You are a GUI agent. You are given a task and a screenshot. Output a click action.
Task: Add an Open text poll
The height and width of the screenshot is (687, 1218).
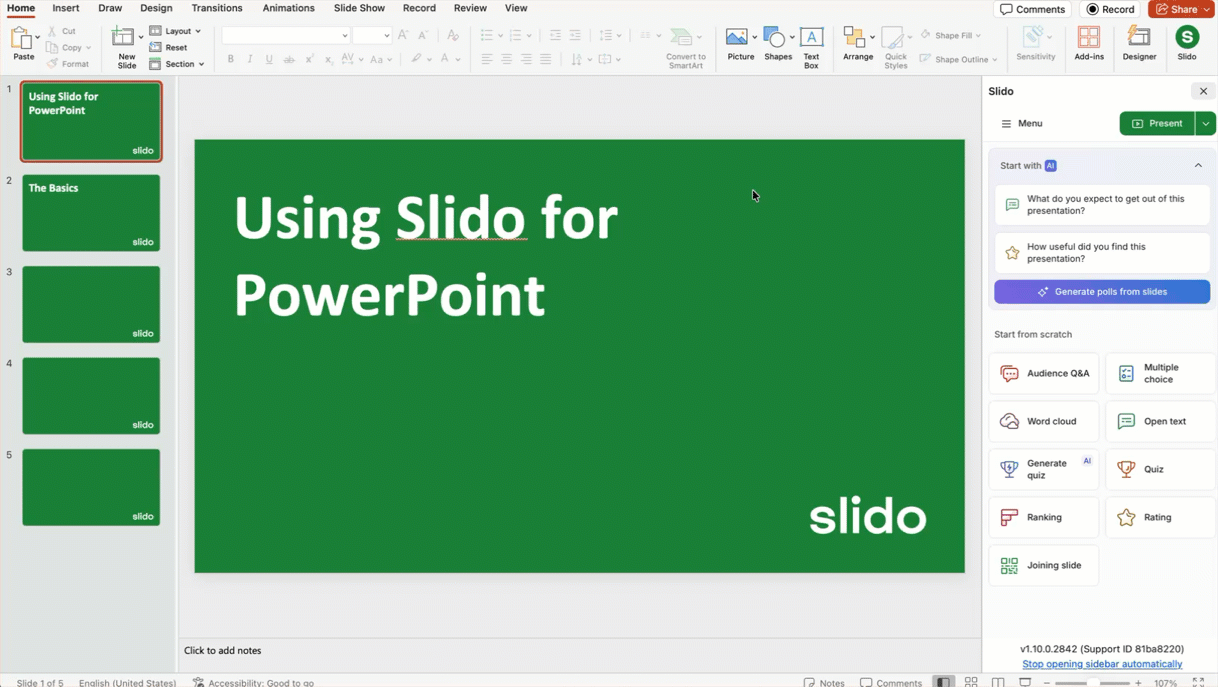[x=1161, y=421]
